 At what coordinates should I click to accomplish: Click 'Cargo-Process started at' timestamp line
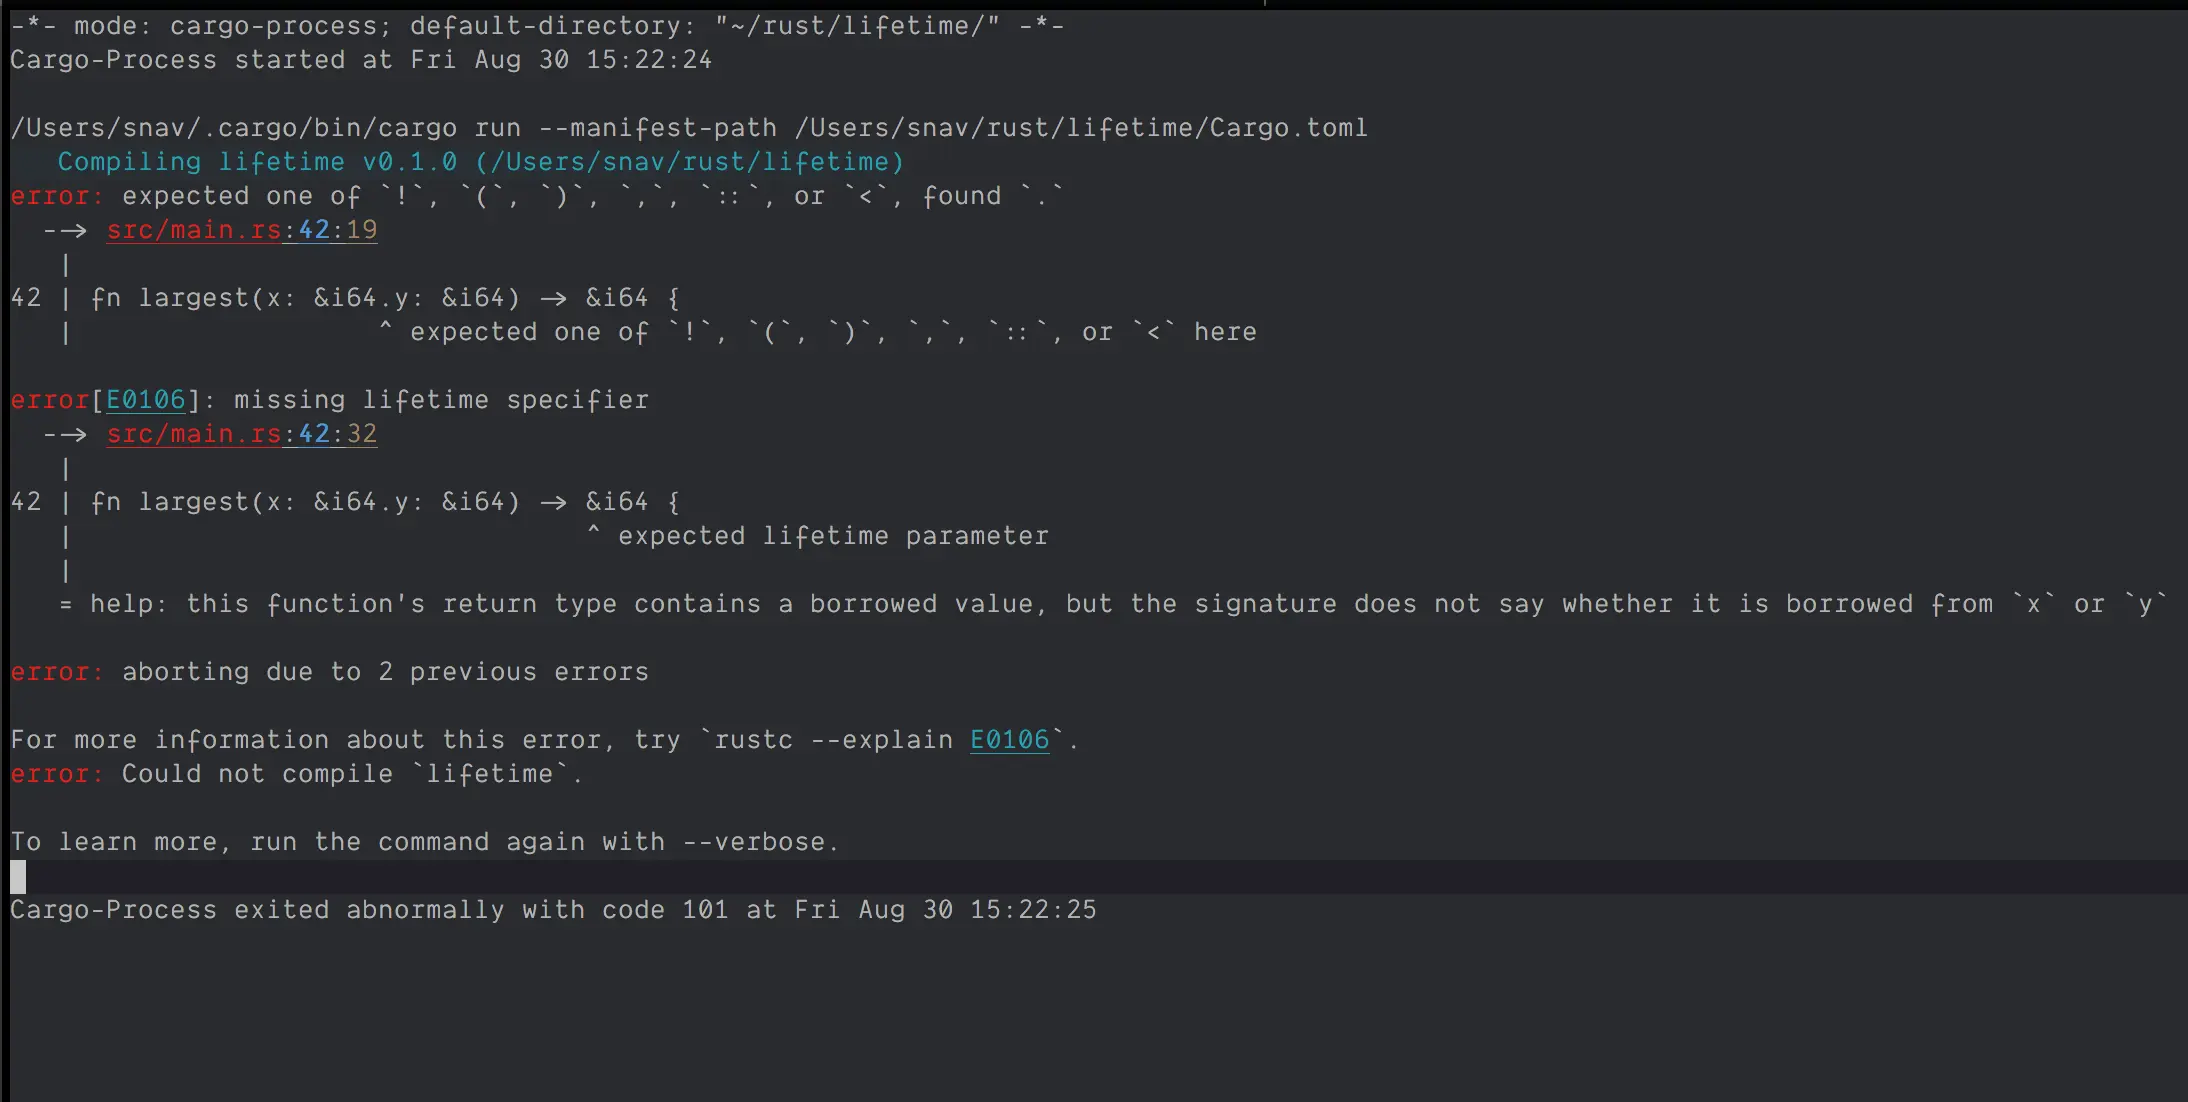pos(361,60)
